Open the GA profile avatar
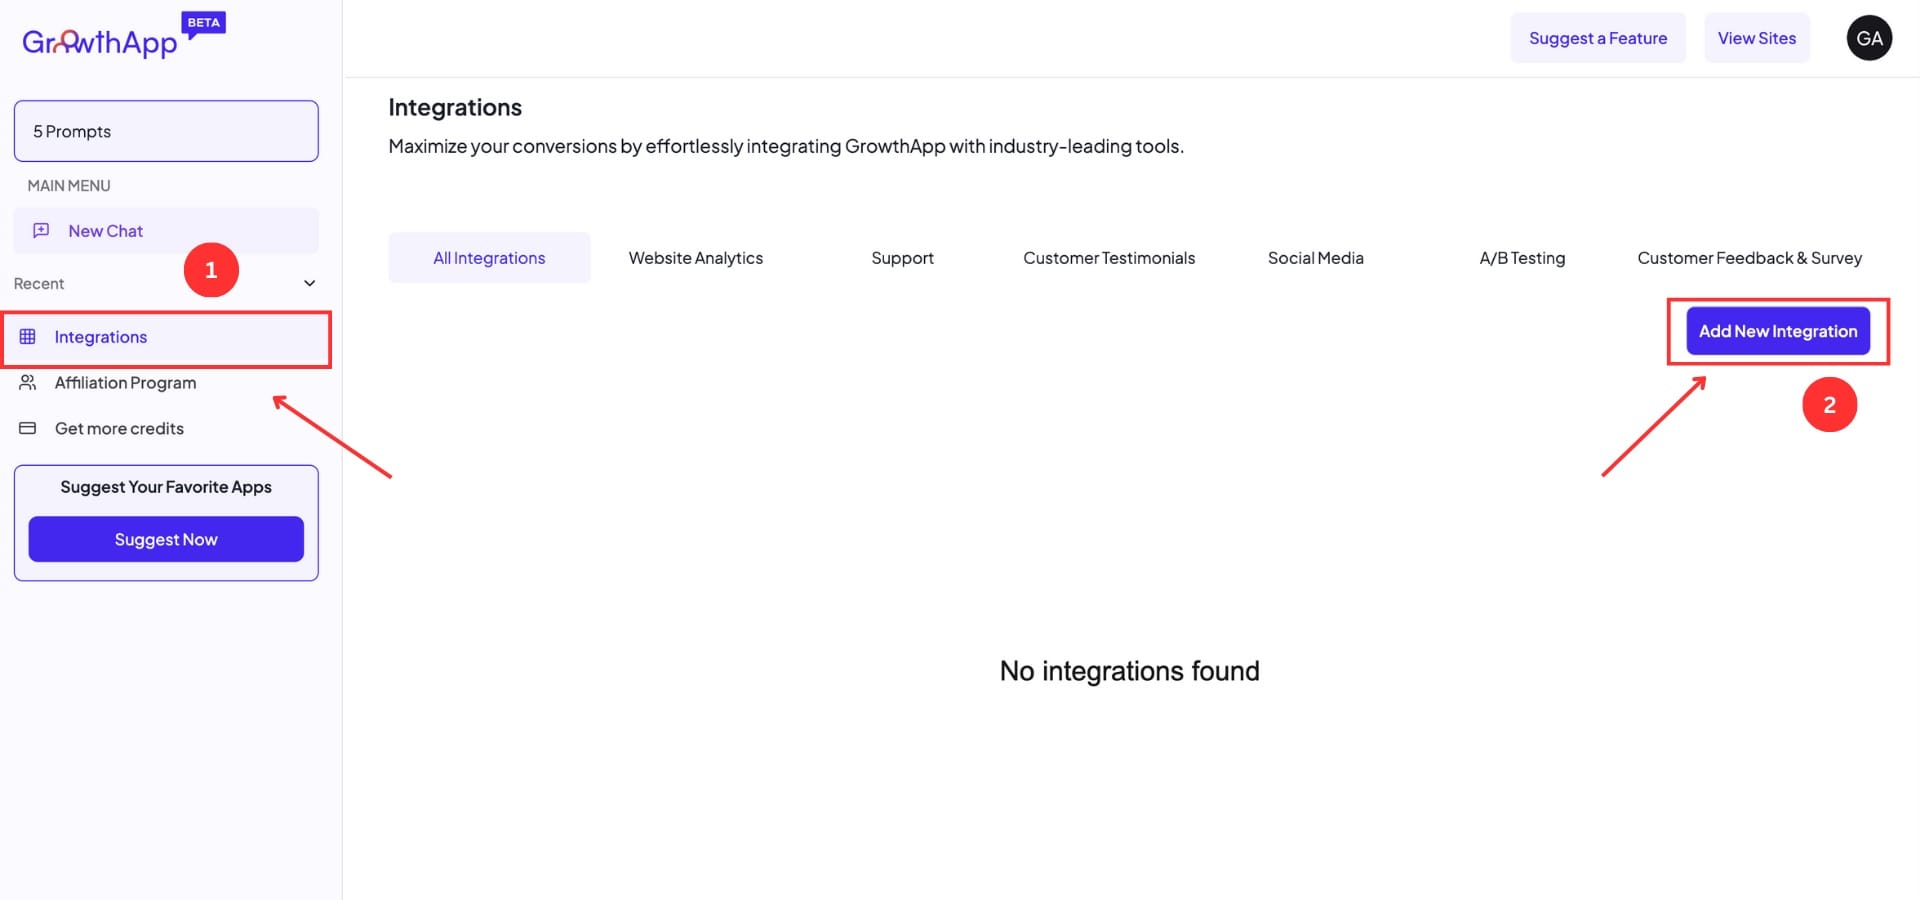 tap(1869, 38)
